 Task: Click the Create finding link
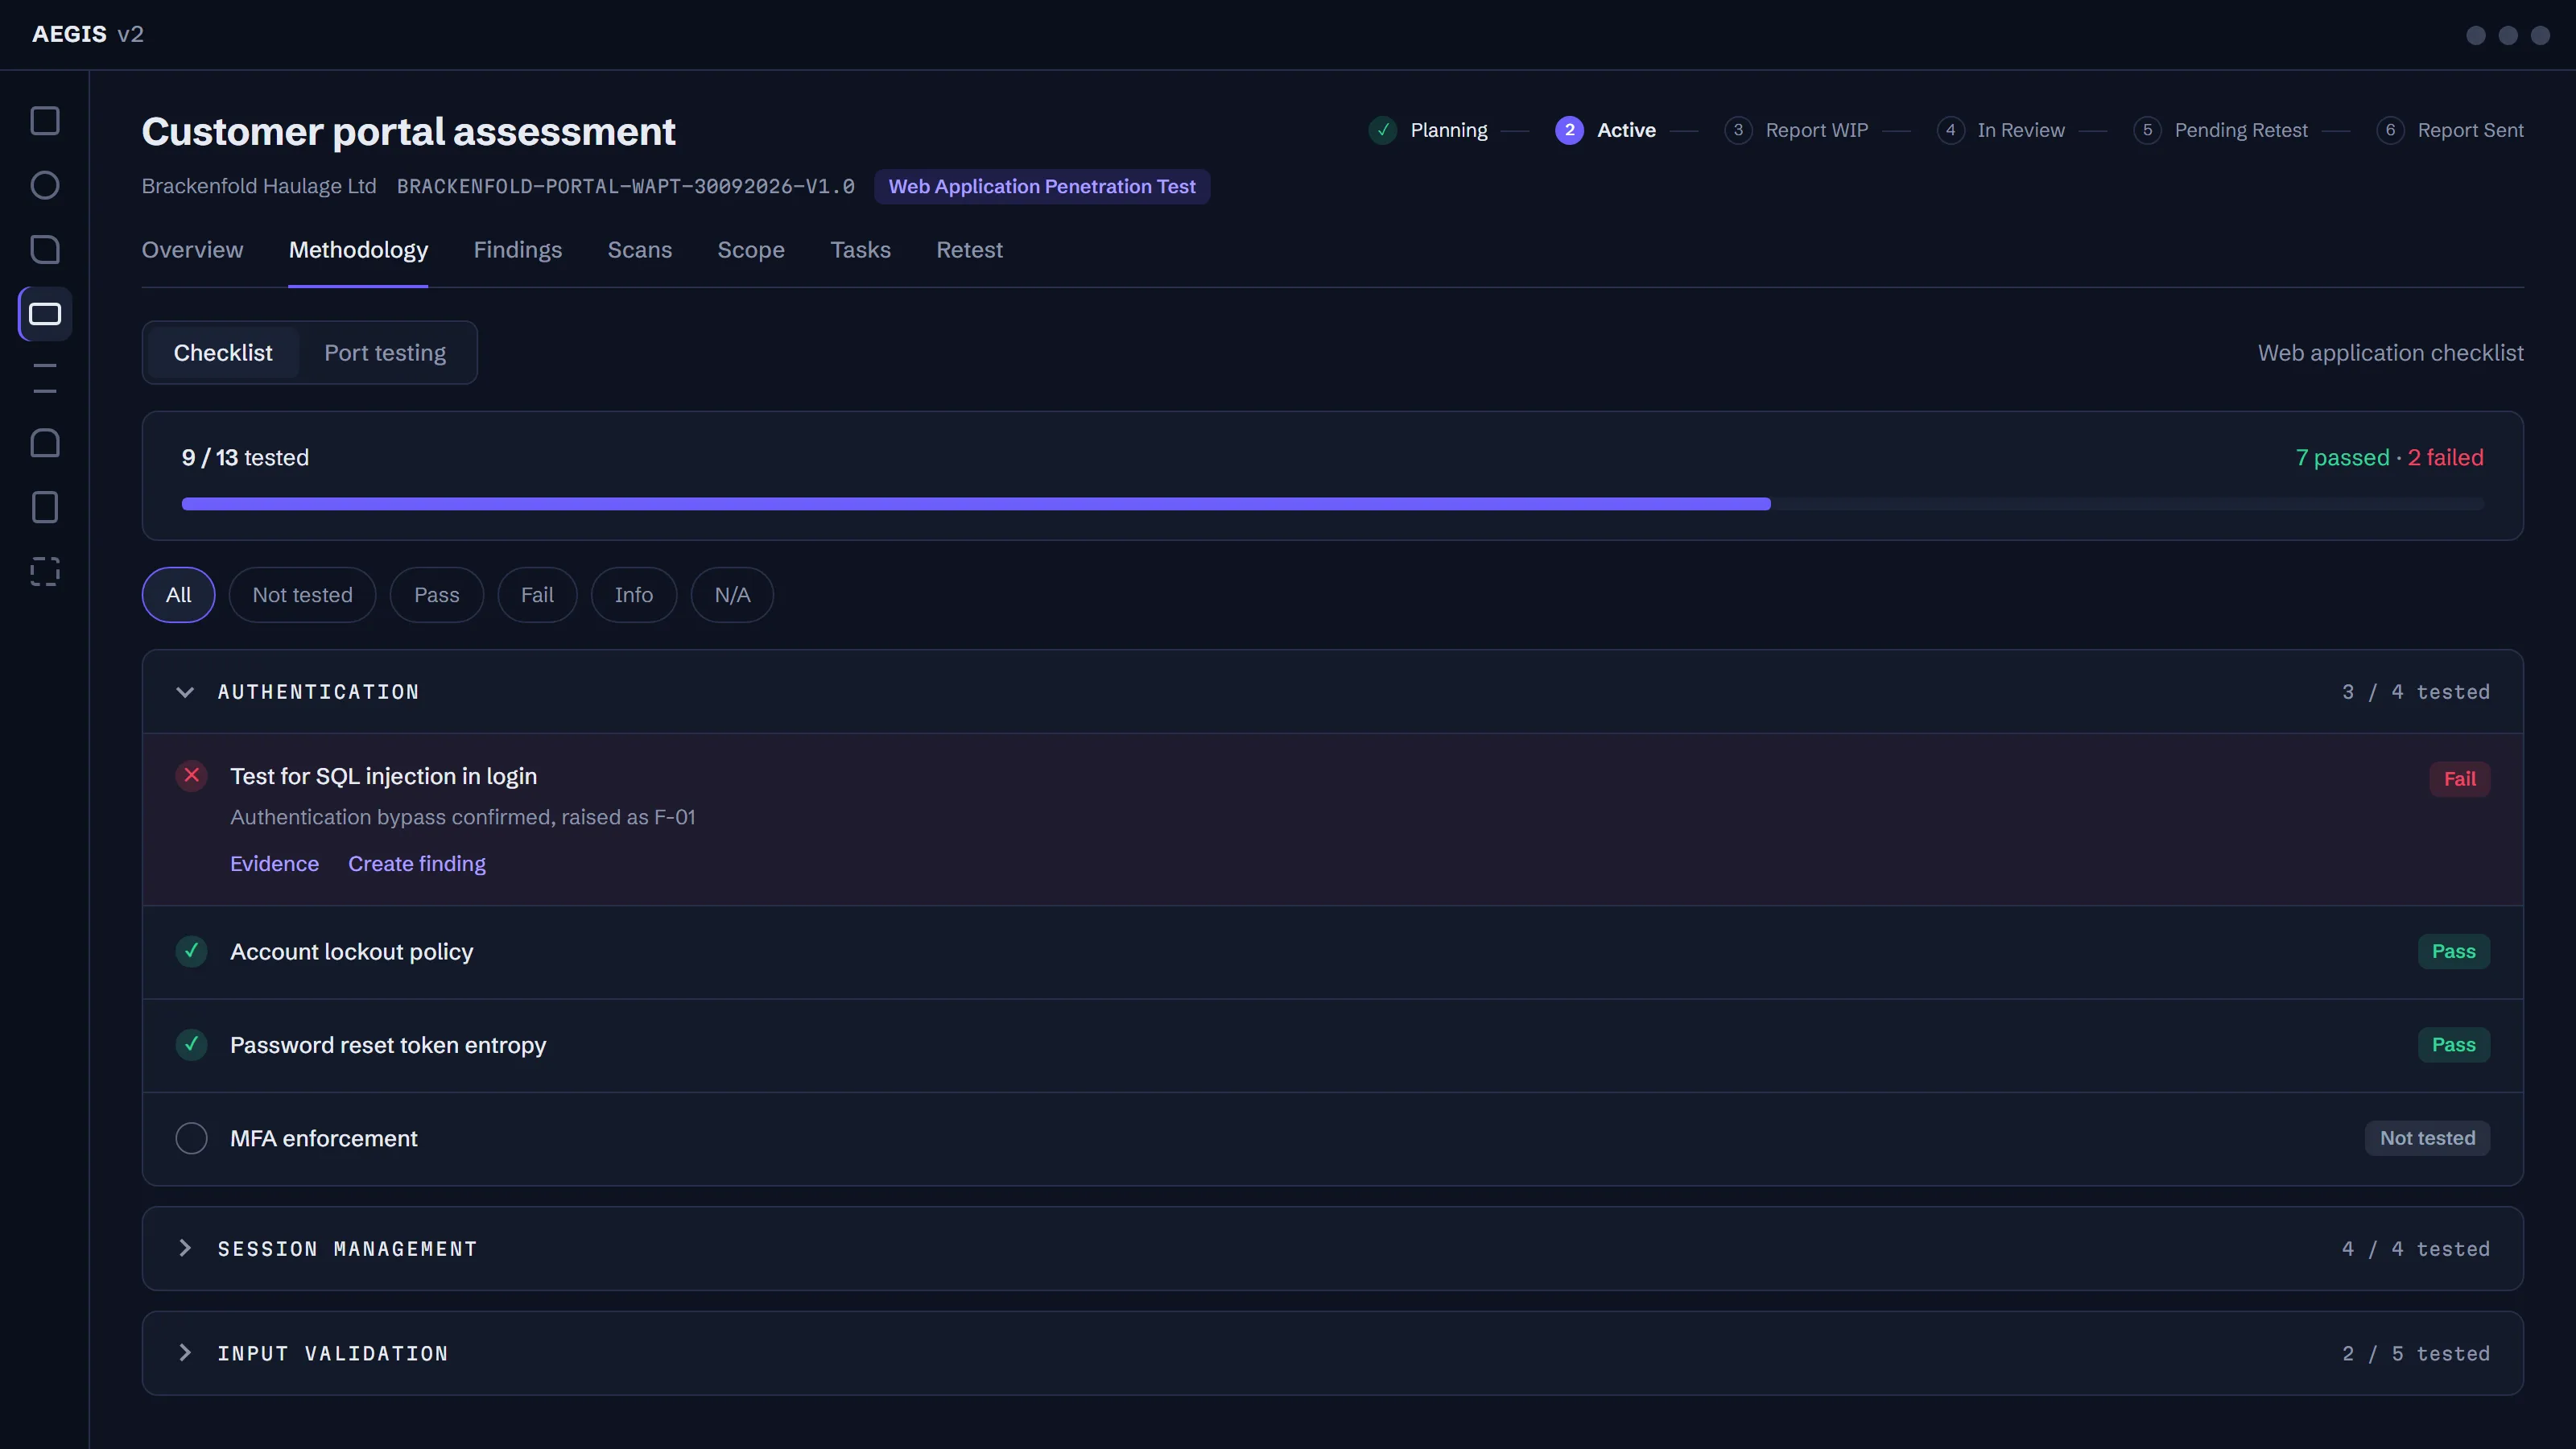(417, 864)
